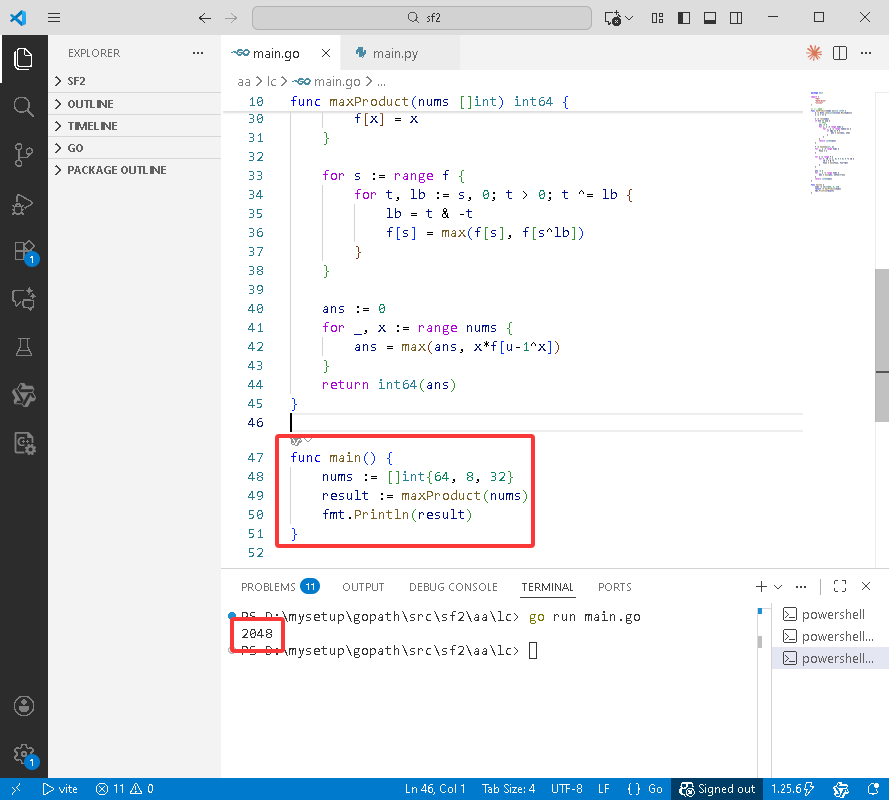Image resolution: width=889 pixels, height=800 pixels.
Task: Toggle the Primary Side Bar
Action: pos(684,18)
